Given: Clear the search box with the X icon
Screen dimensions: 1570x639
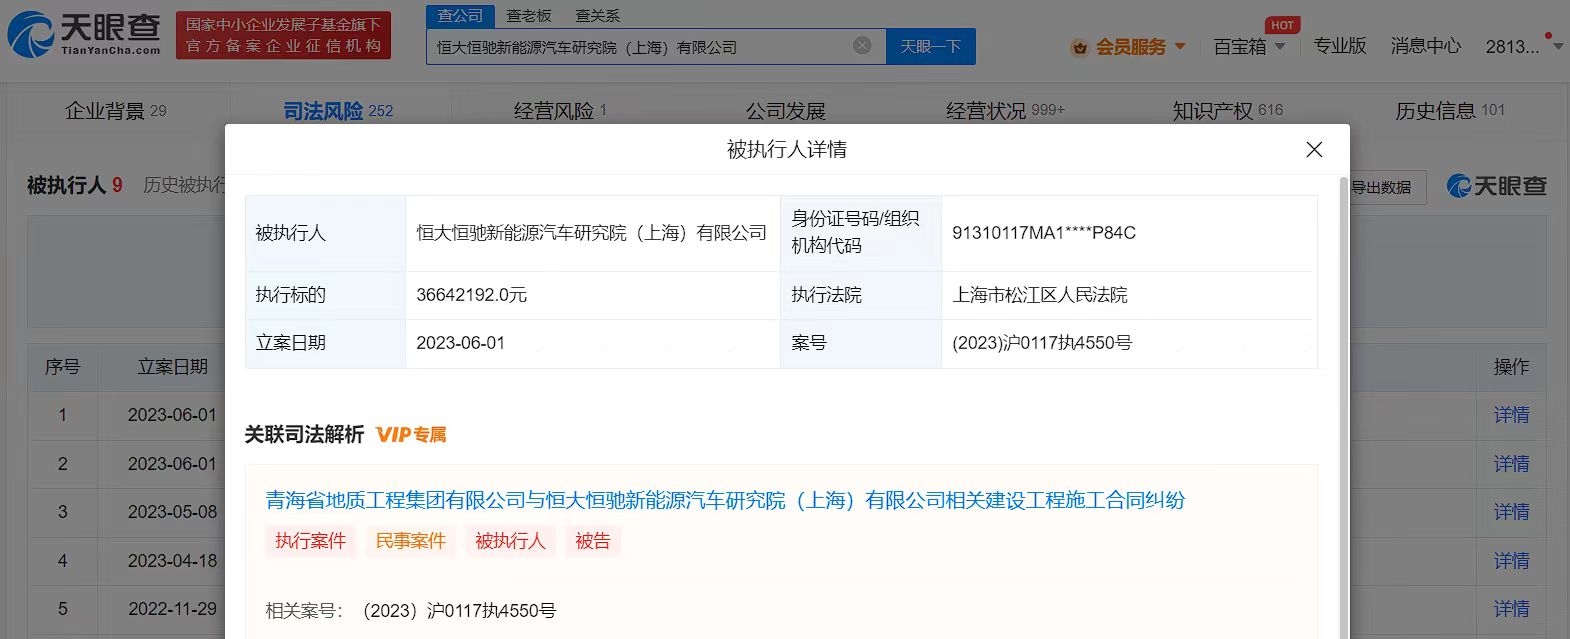Looking at the screenshot, I should click(862, 45).
